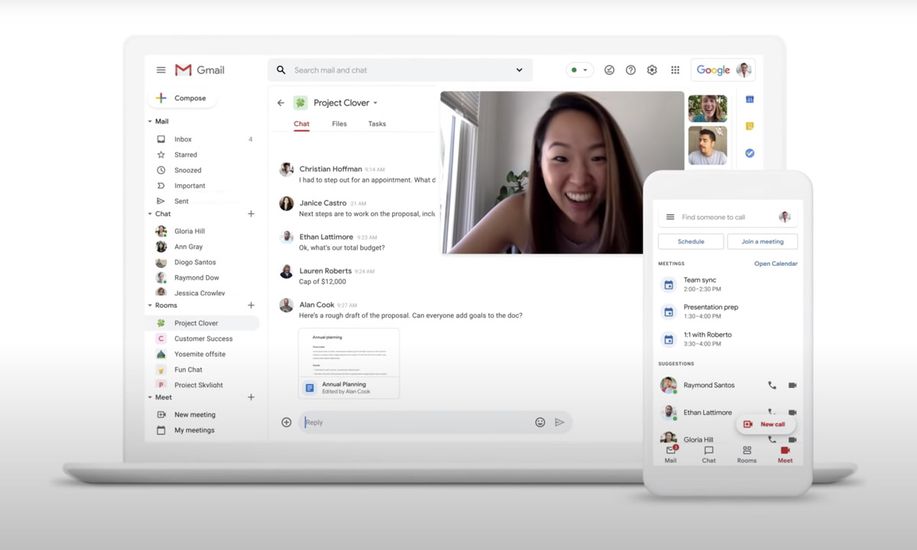Open the Calendar side panel icon
Screen dimensions: 917x550
tap(750, 99)
